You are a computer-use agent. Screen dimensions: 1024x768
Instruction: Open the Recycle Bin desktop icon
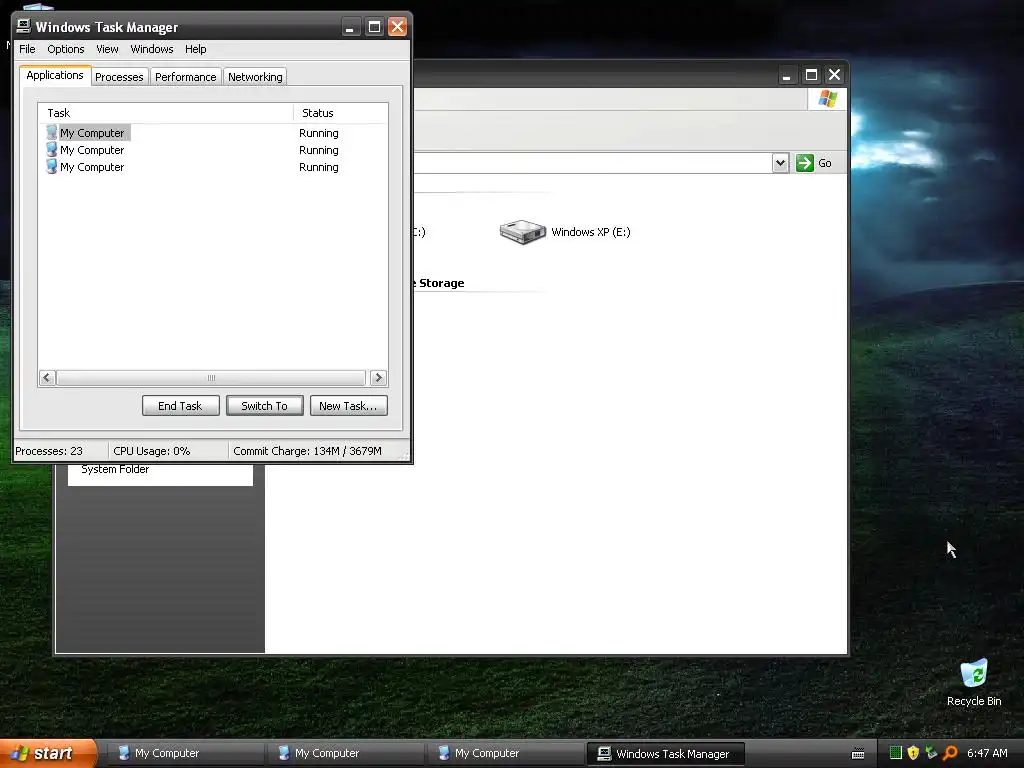(974, 682)
